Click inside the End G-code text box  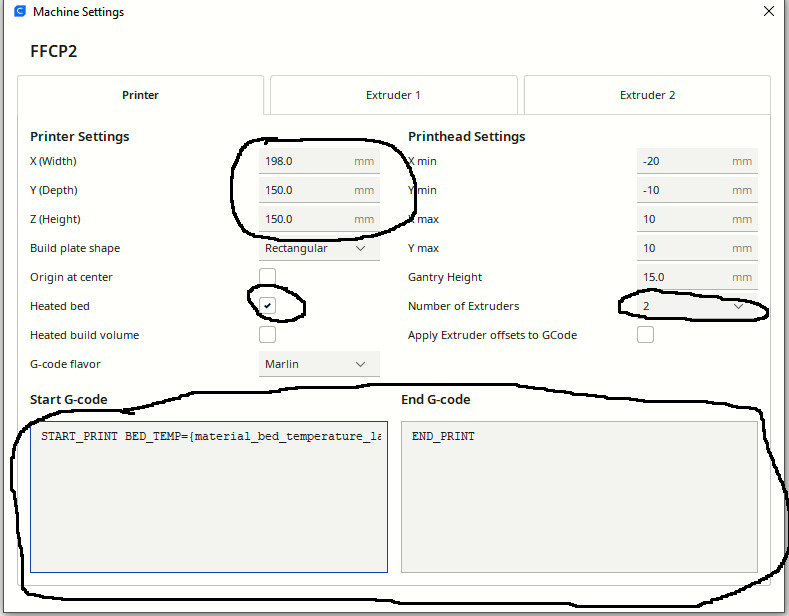coord(579,497)
